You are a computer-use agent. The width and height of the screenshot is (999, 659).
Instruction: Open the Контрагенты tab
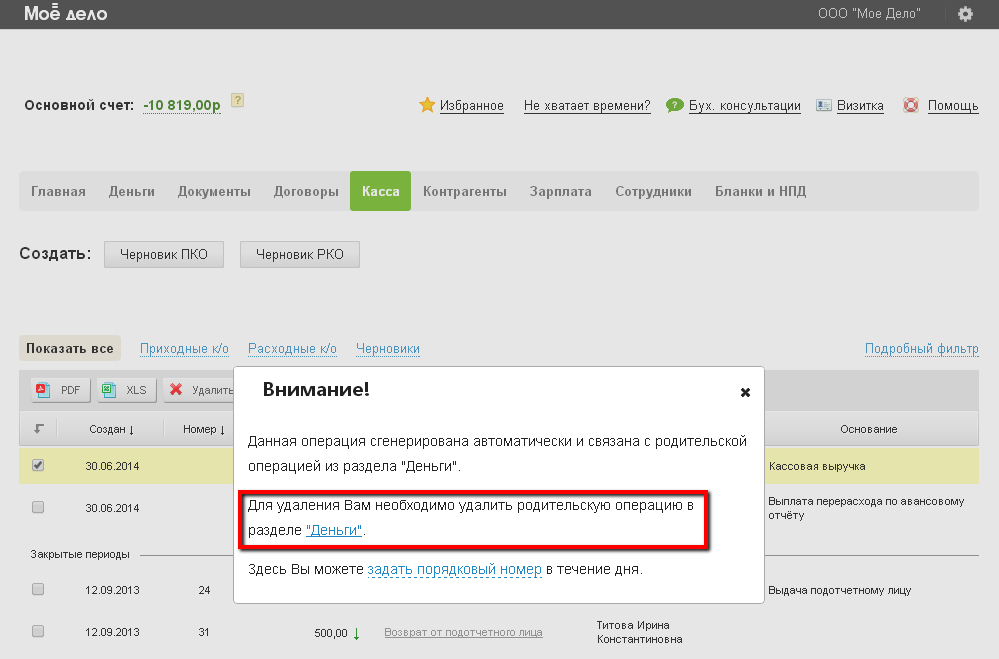pos(464,191)
